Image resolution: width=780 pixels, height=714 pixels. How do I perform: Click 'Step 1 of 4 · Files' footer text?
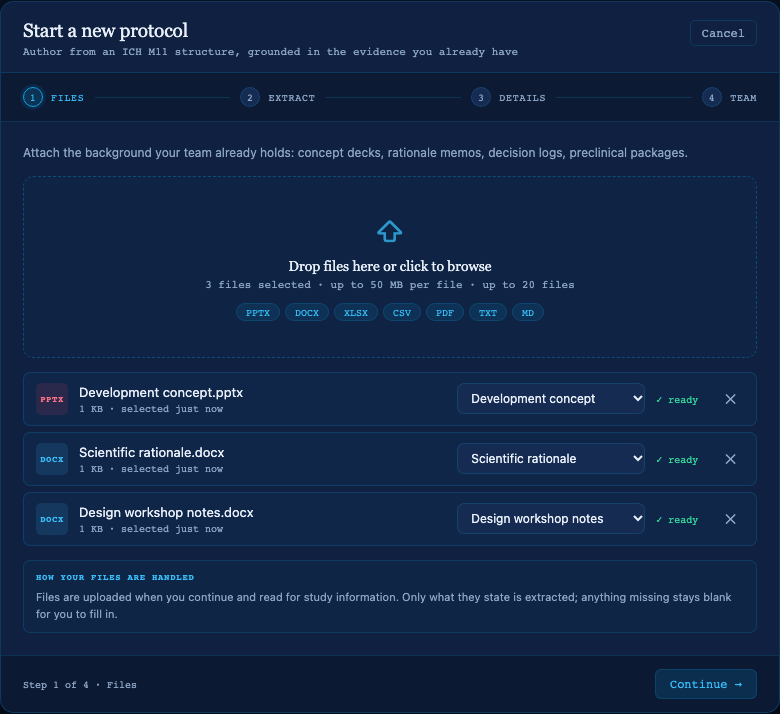coord(80,685)
